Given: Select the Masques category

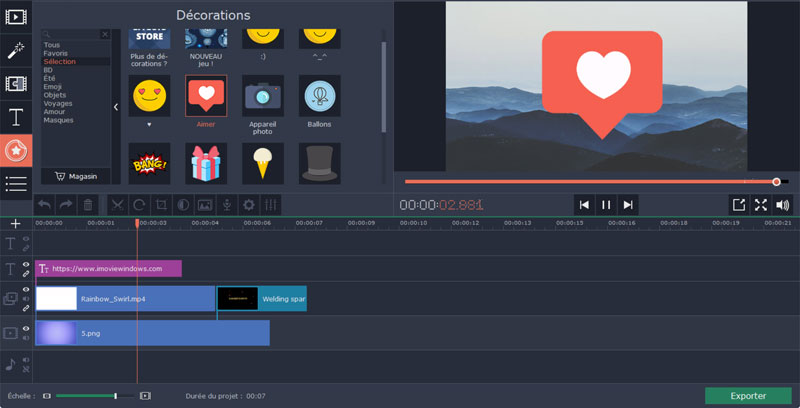Looking at the screenshot, I should (x=58, y=120).
